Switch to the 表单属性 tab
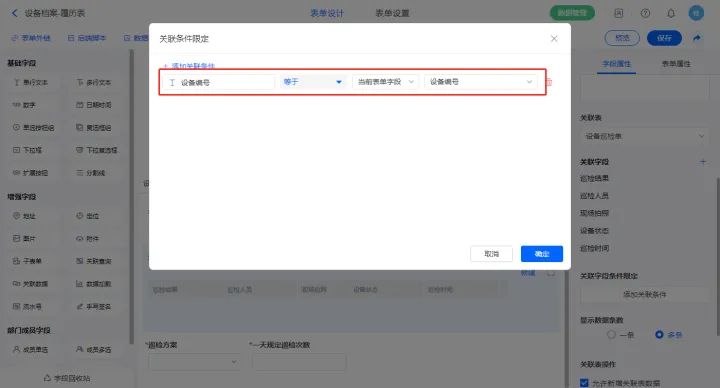 click(676, 63)
